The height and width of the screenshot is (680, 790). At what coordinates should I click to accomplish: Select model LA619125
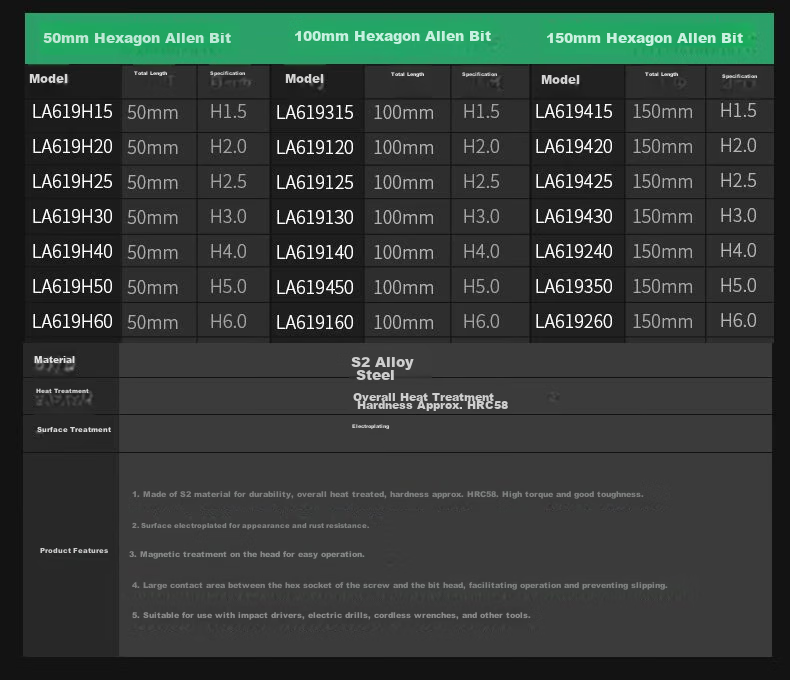pos(315,182)
